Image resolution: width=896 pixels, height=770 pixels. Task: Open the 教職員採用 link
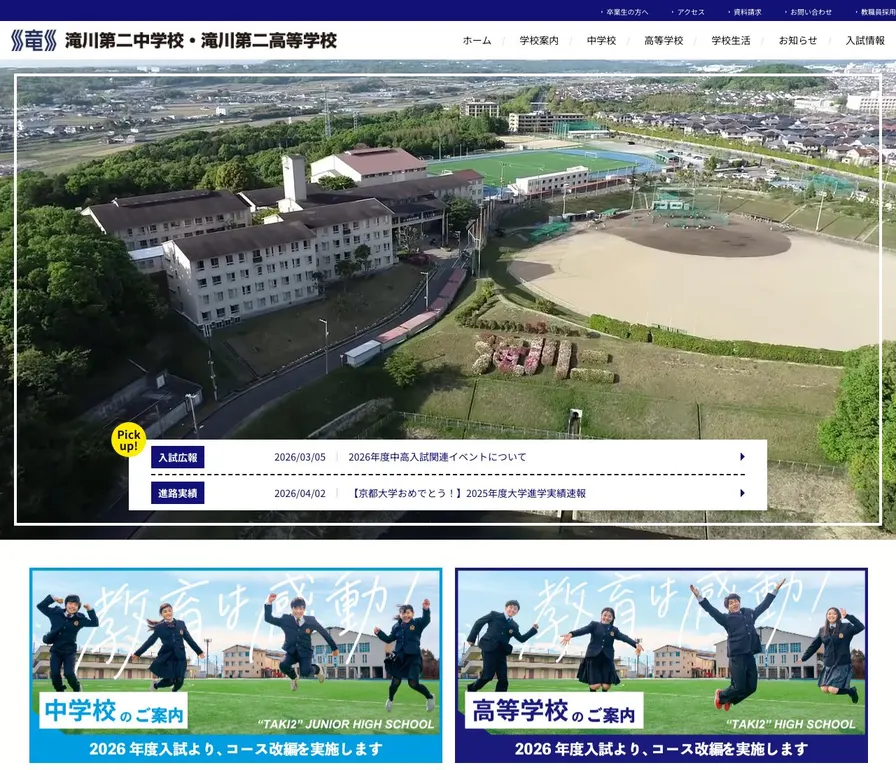pyautogui.click(x=878, y=12)
